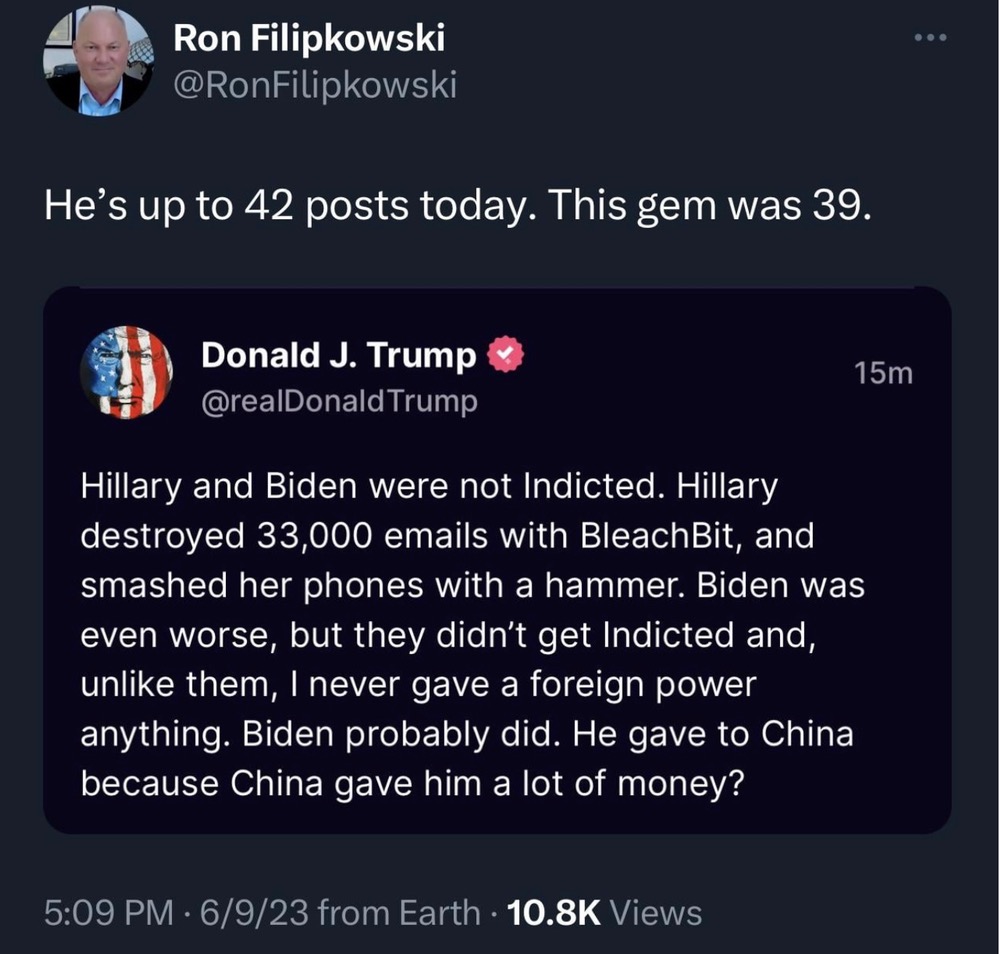Open the 10.8K Views count
The width and height of the screenshot is (1000, 954).
point(605,912)
